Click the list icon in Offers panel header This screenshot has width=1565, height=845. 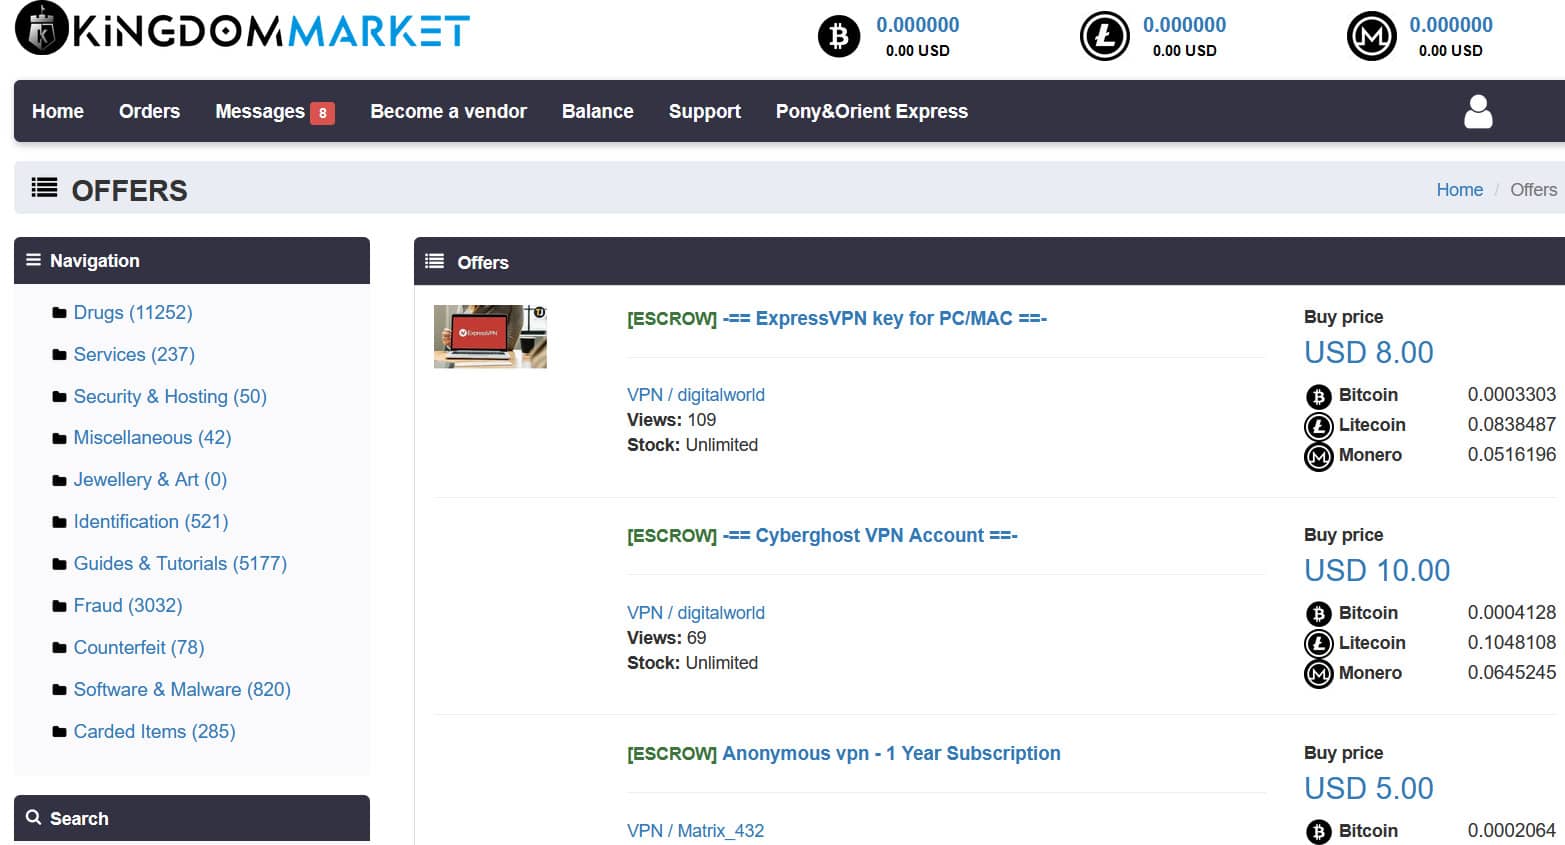(x=434, y=261)
